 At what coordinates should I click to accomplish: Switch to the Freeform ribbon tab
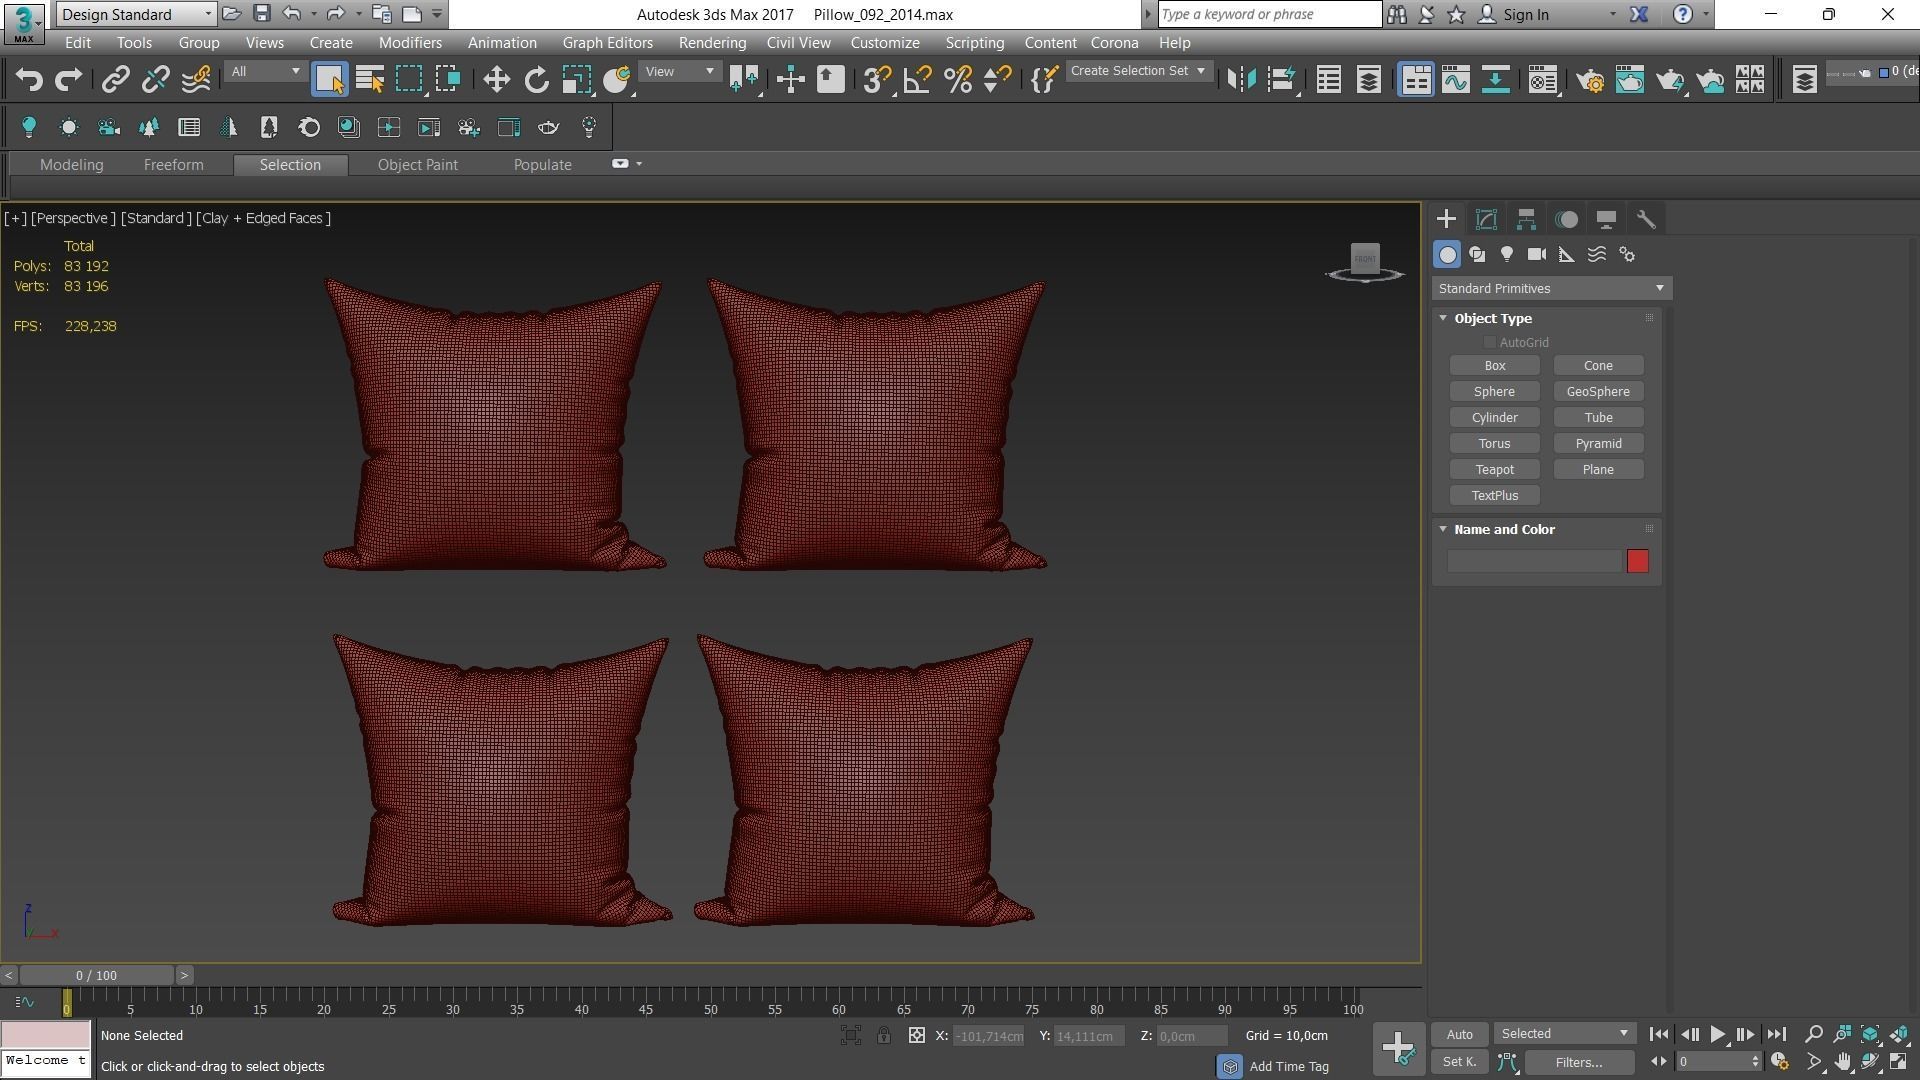click(173, 165)
